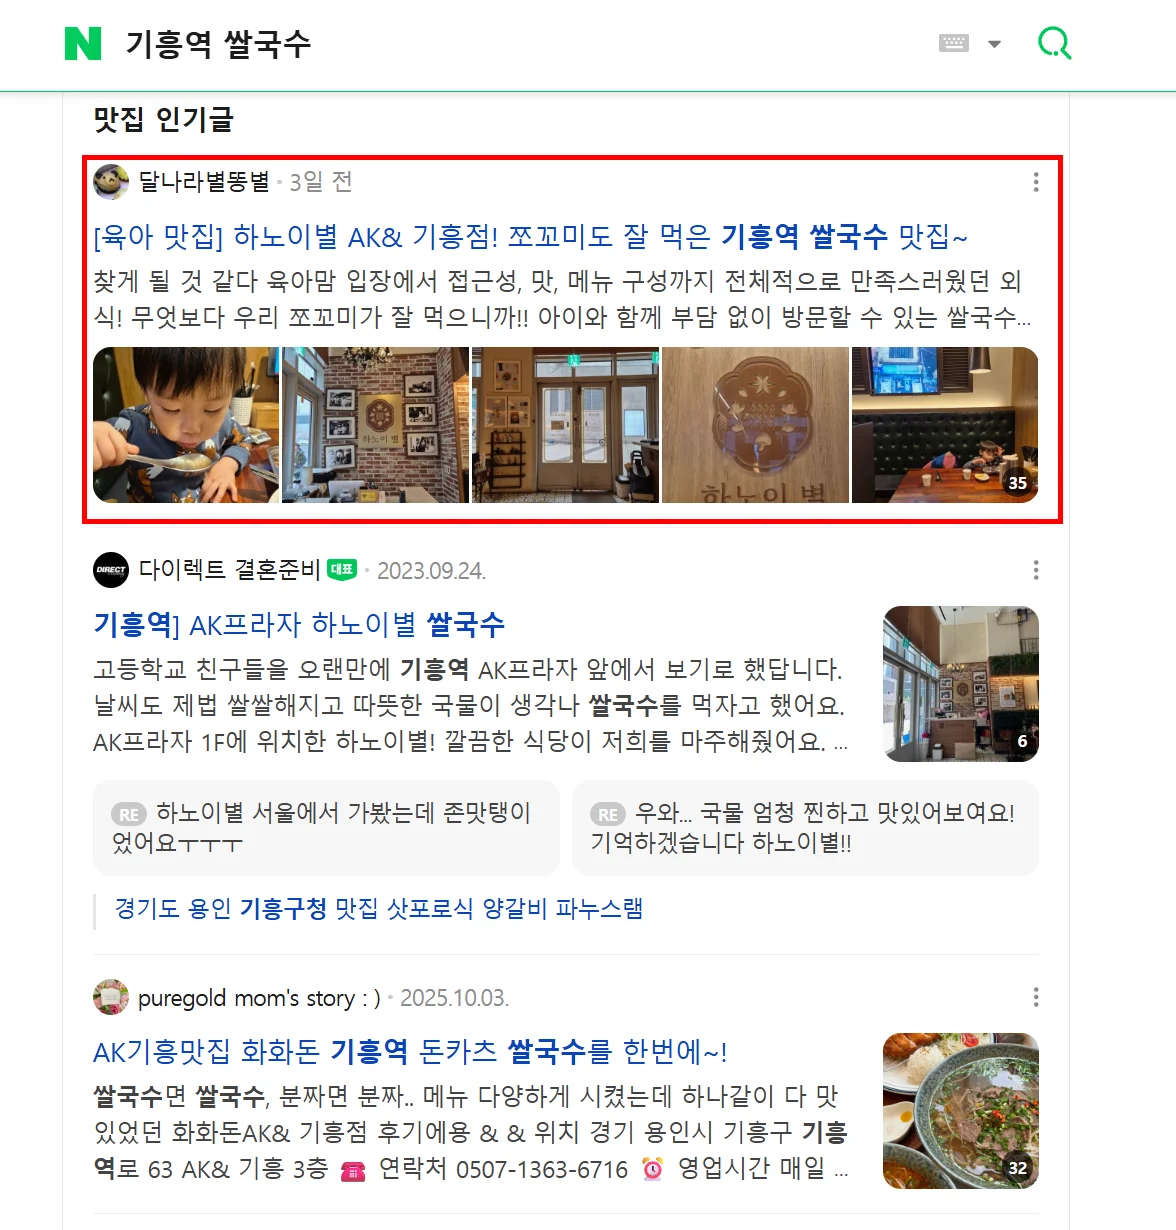
Task: Open post titled [육아 맛집] 하노이별 AK& 기흥점
Action: tap(530, 237)
